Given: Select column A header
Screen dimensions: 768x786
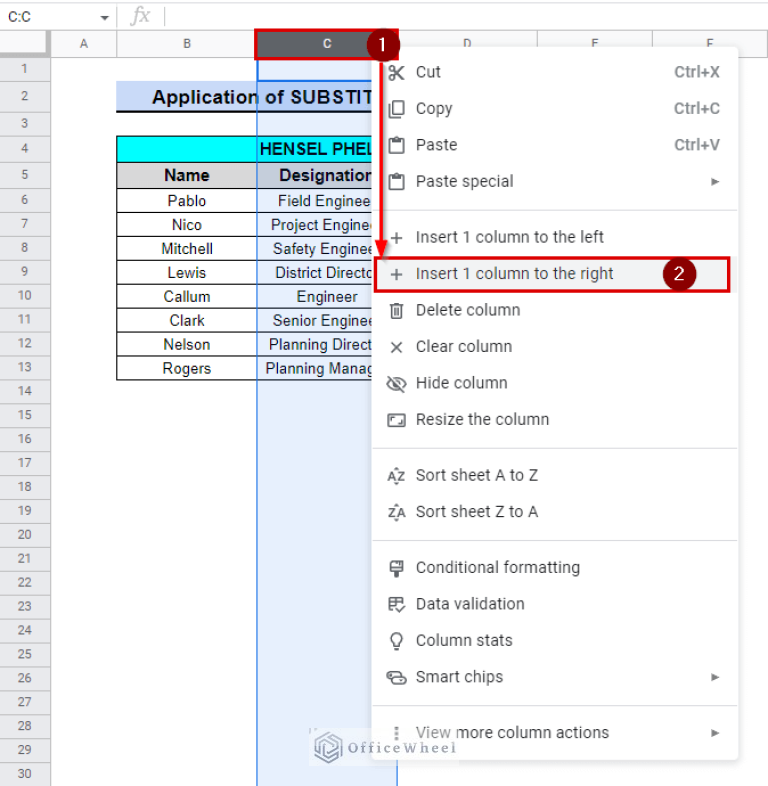Looking at the screenshot, I should point(84,44).
